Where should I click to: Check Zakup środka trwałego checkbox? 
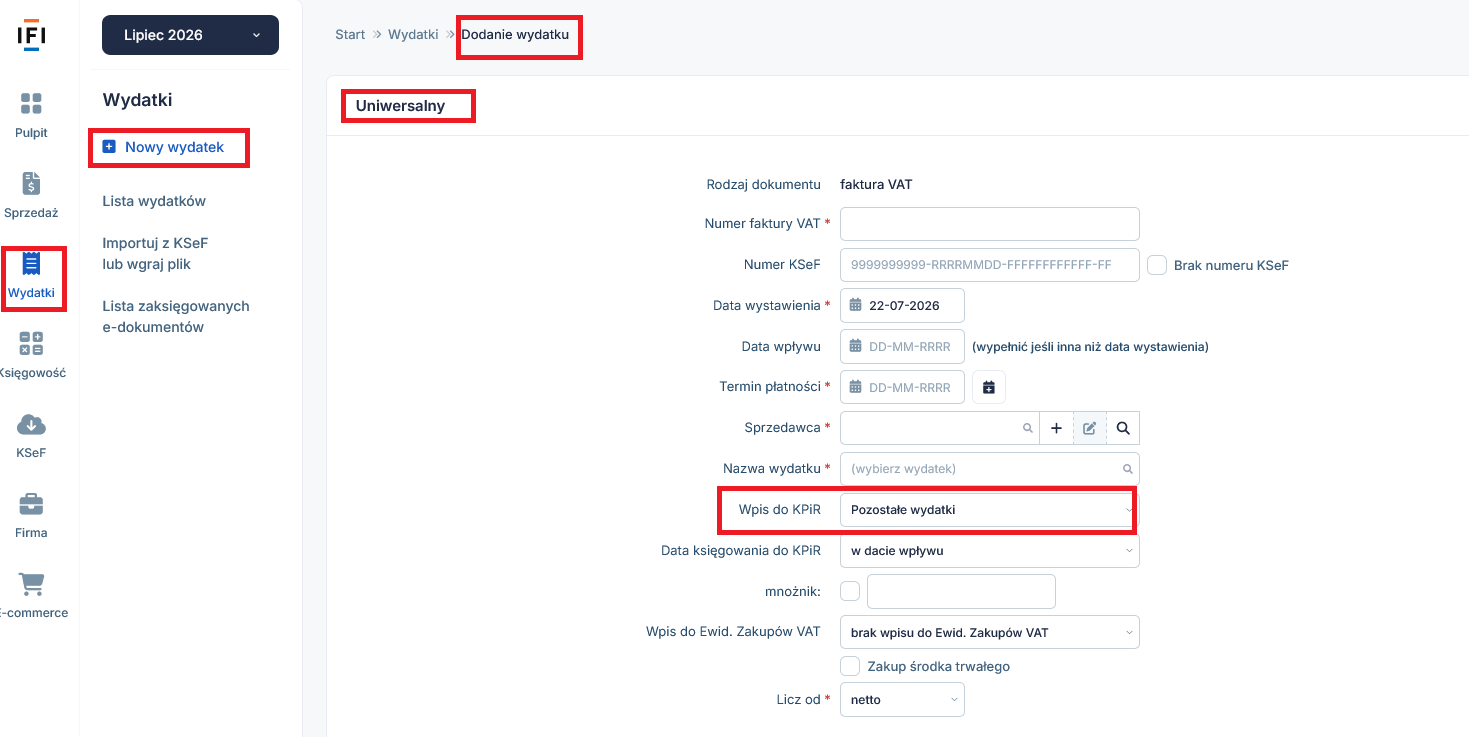[850, 666]
